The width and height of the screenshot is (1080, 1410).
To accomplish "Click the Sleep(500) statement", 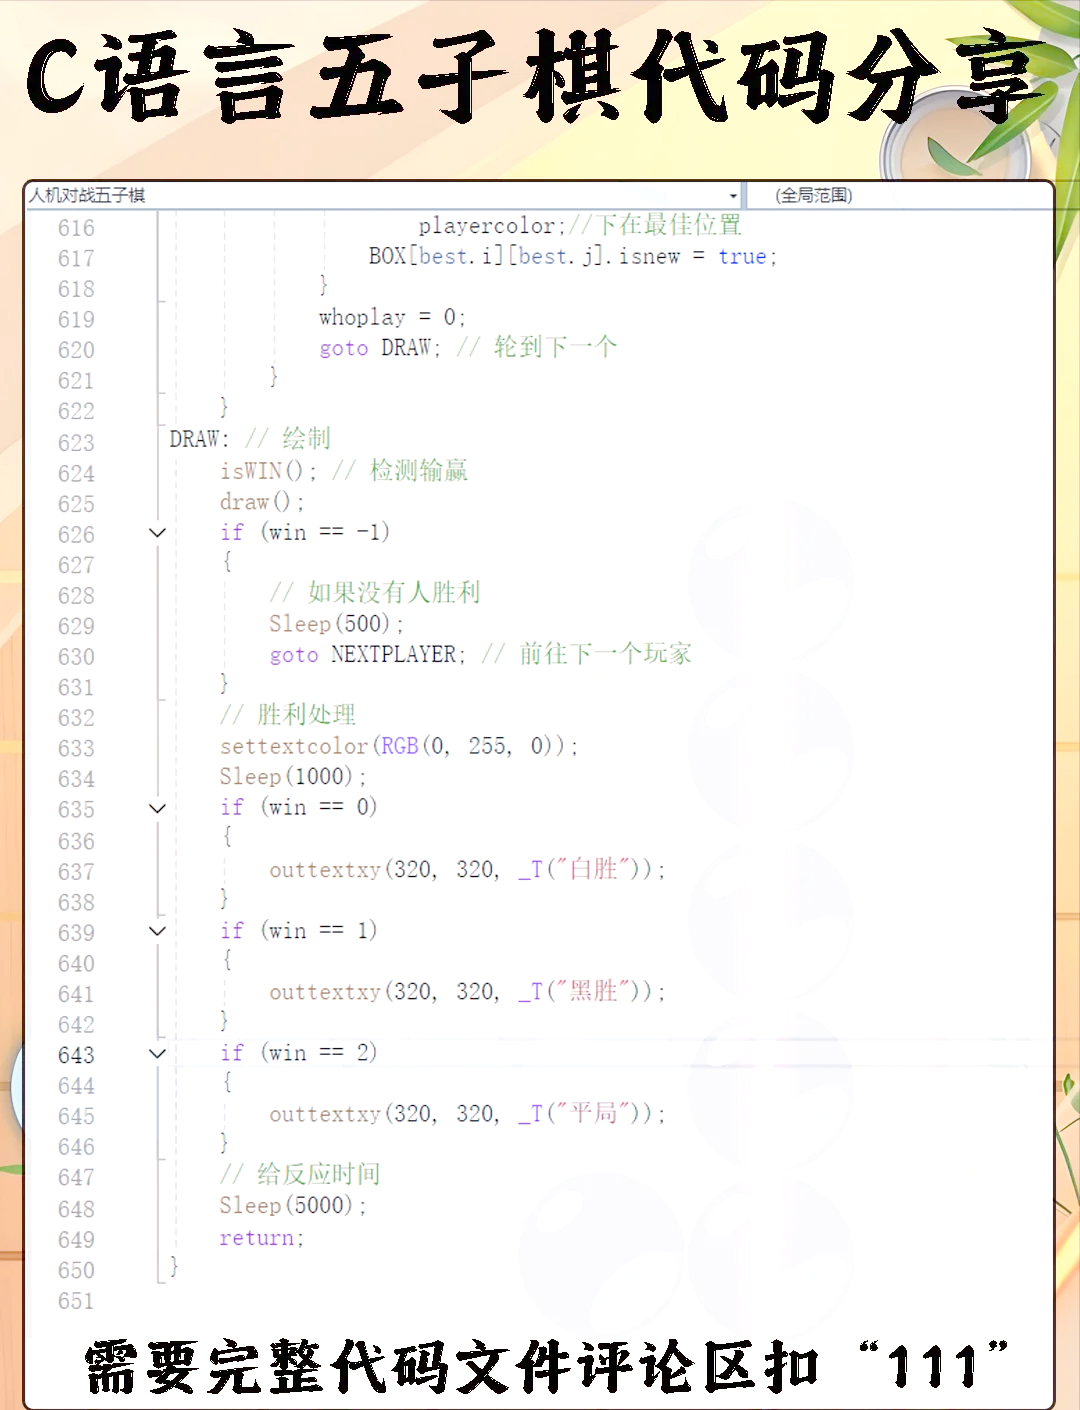I will click(335, 624).
